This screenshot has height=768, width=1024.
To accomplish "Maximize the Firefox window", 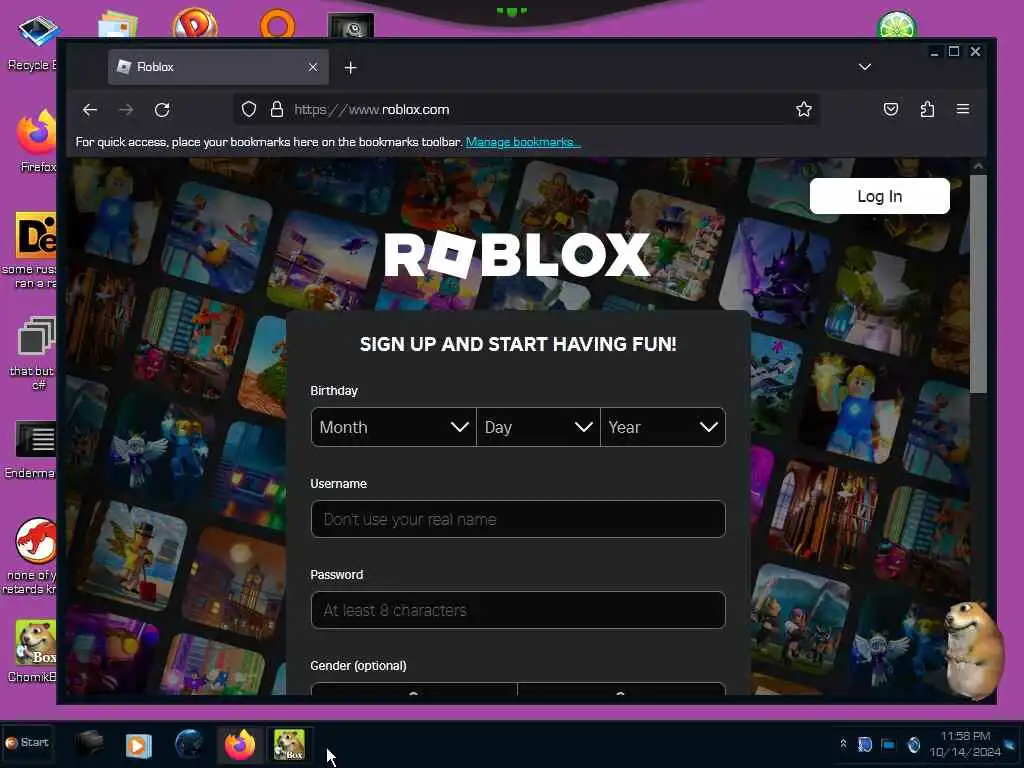I will (x=954, y=52).
